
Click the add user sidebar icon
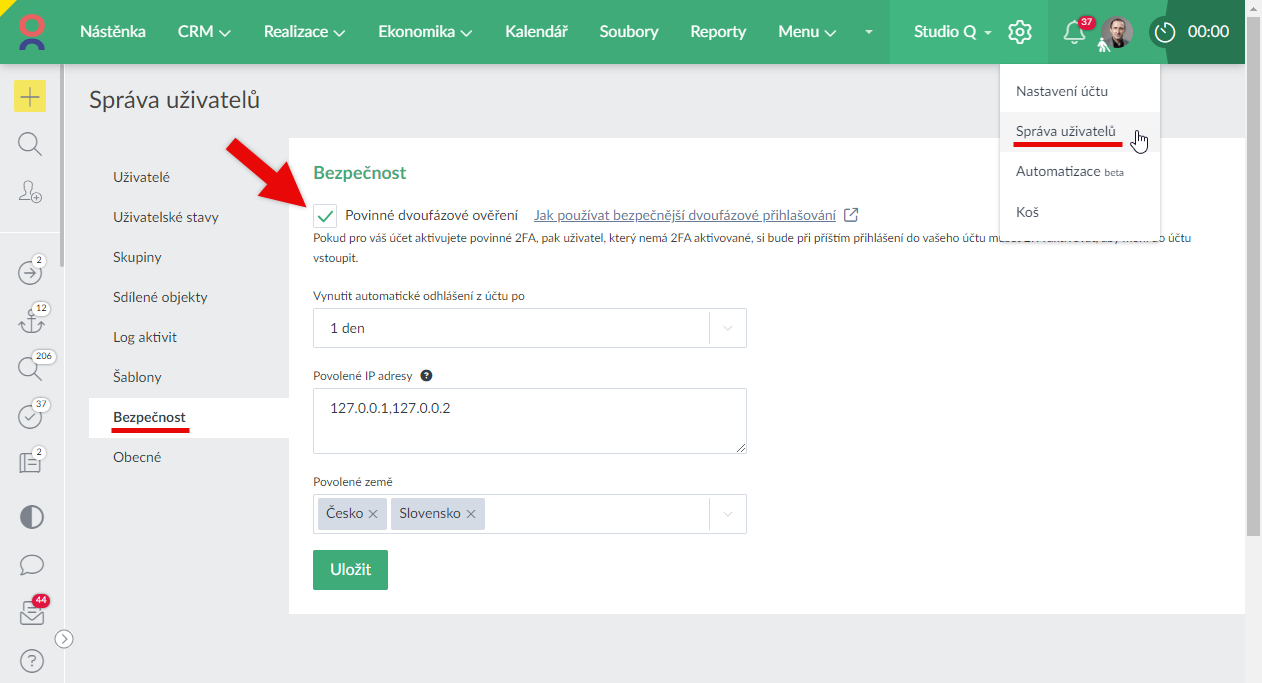(x=30, y=193)
